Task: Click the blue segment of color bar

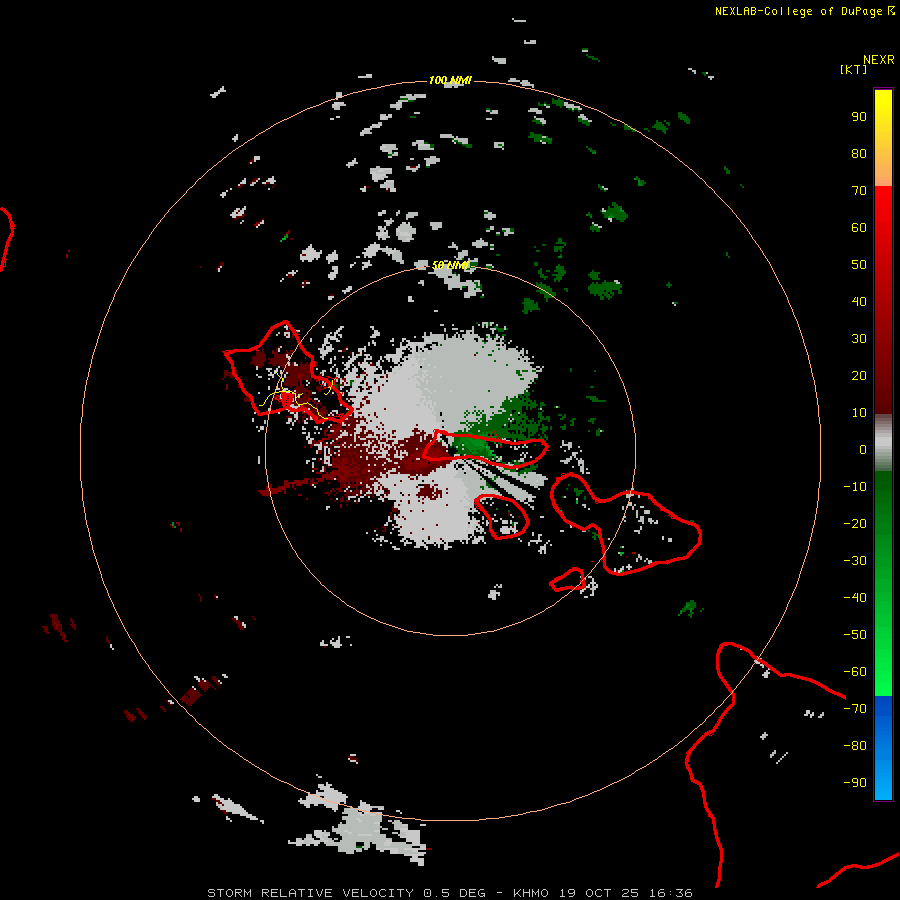Action: point(883,748)
